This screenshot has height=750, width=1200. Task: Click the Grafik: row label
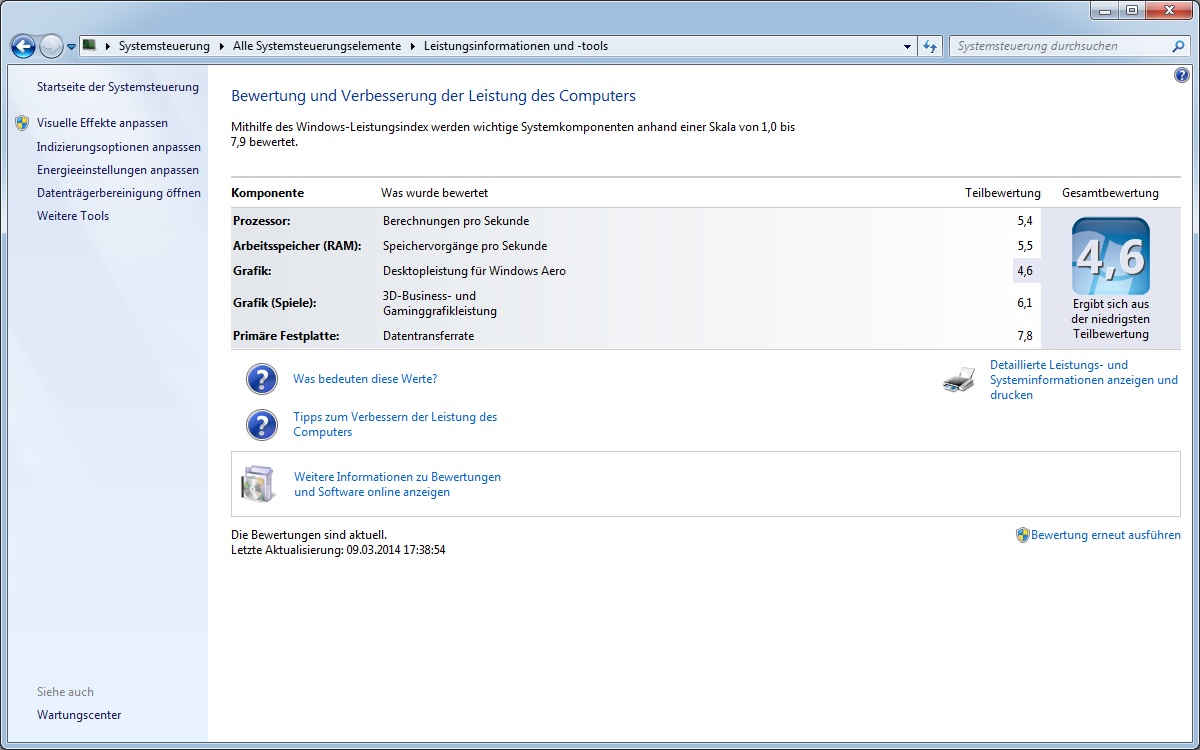click(252, 271)
